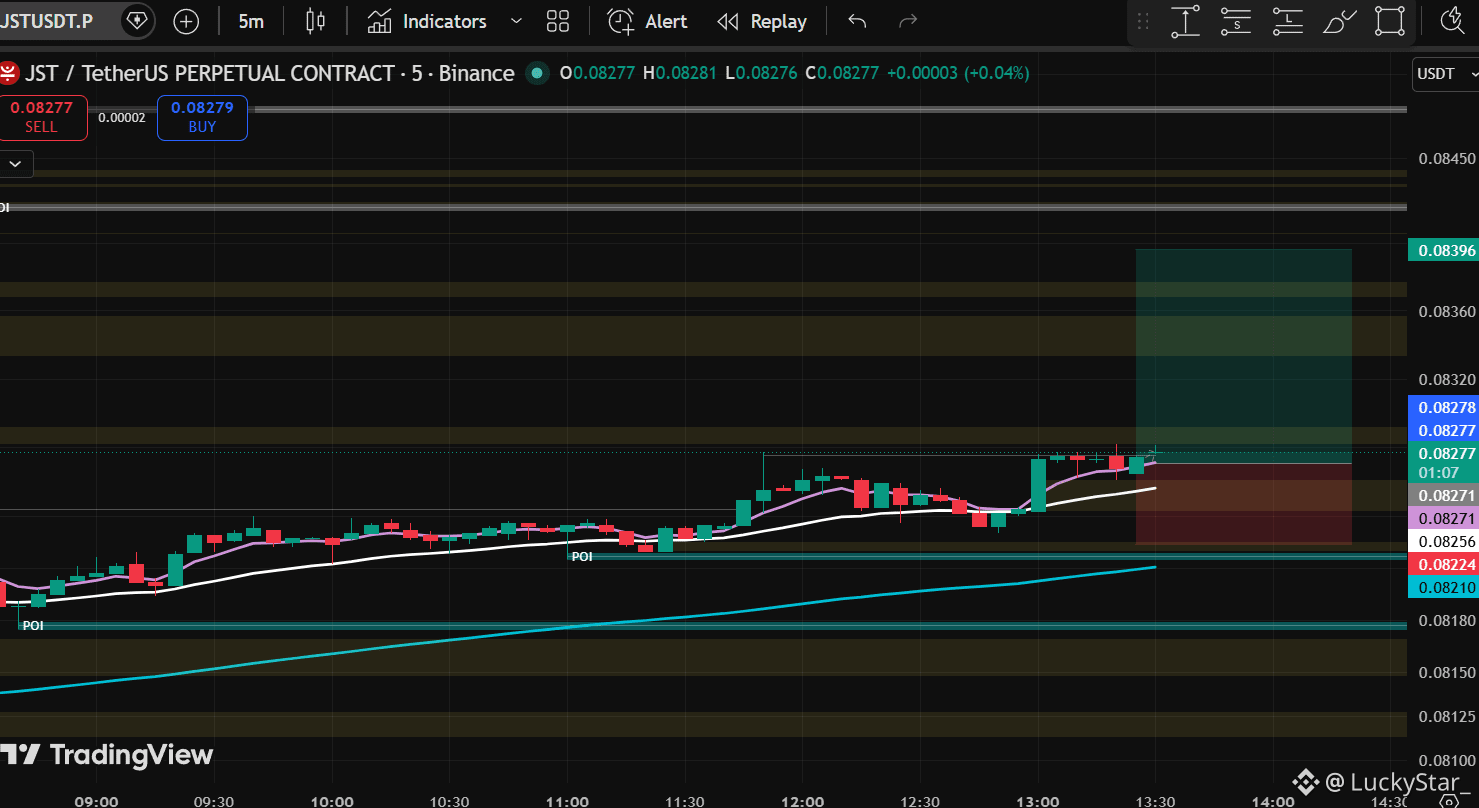Click the cyan 0.08210 moving average label
The image size is (1479, 808).
[1443, 587]
